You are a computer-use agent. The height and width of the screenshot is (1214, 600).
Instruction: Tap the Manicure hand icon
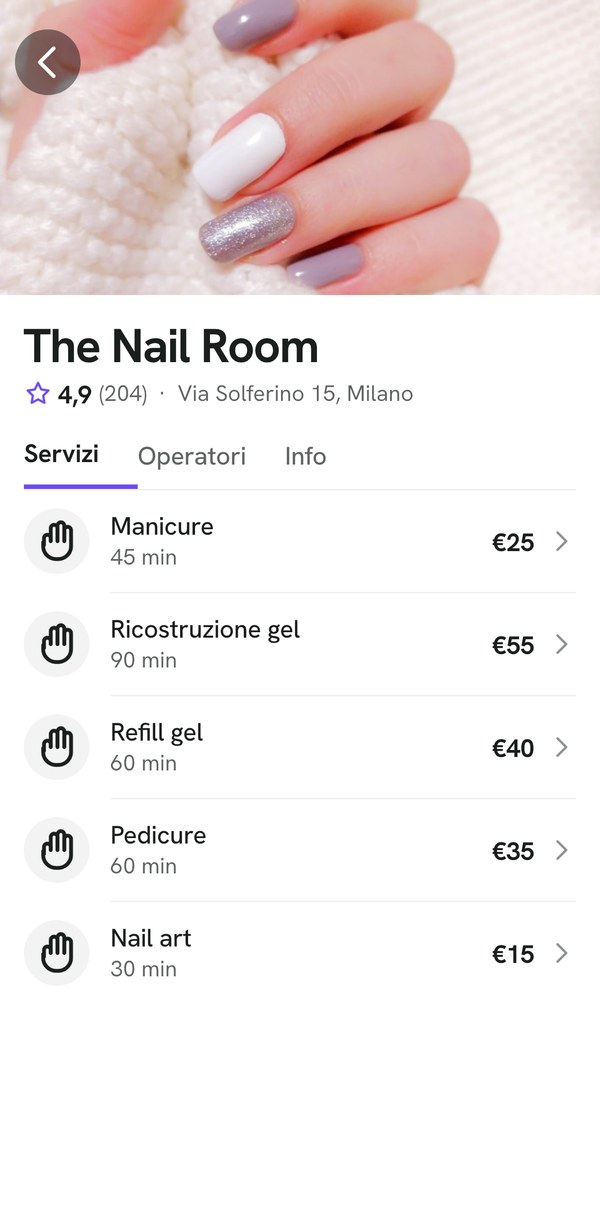click(57, 541)
